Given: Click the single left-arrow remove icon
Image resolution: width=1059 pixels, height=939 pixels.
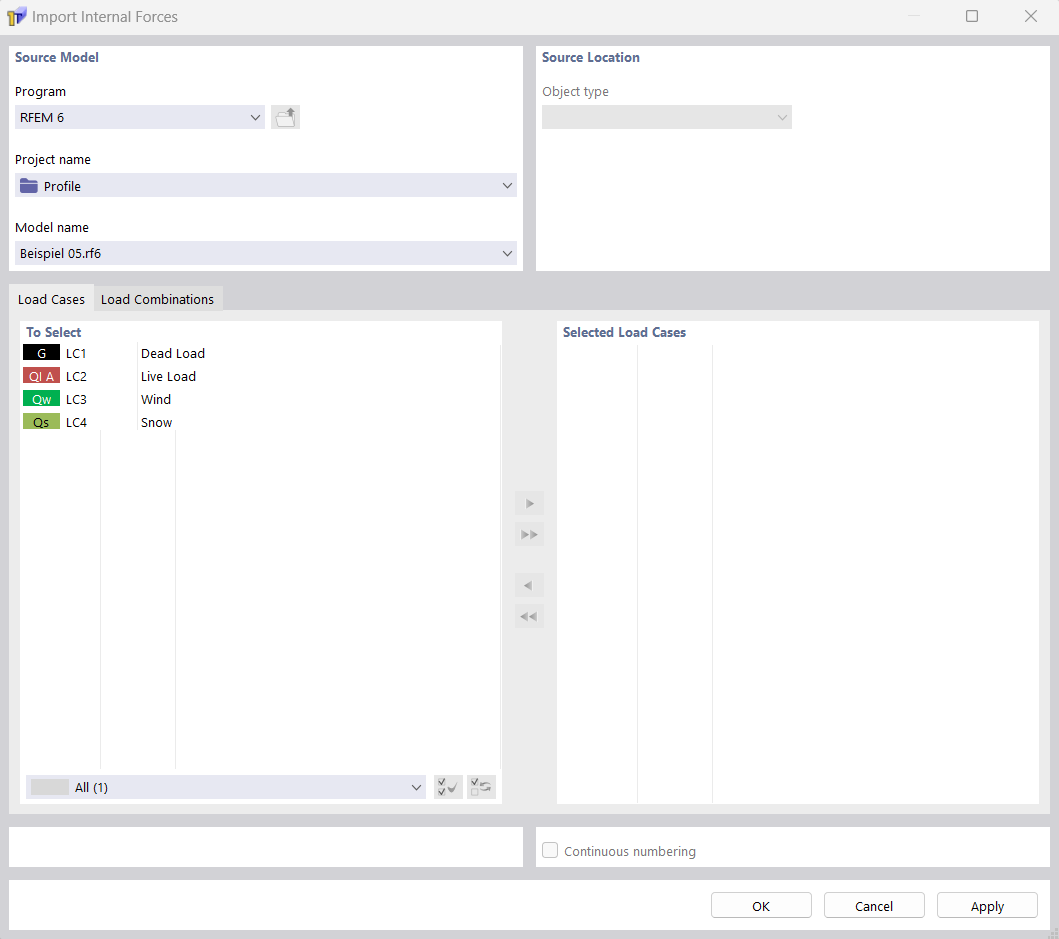Looking at the screenshot, I should pyautogui.click(x=529, y=585).
